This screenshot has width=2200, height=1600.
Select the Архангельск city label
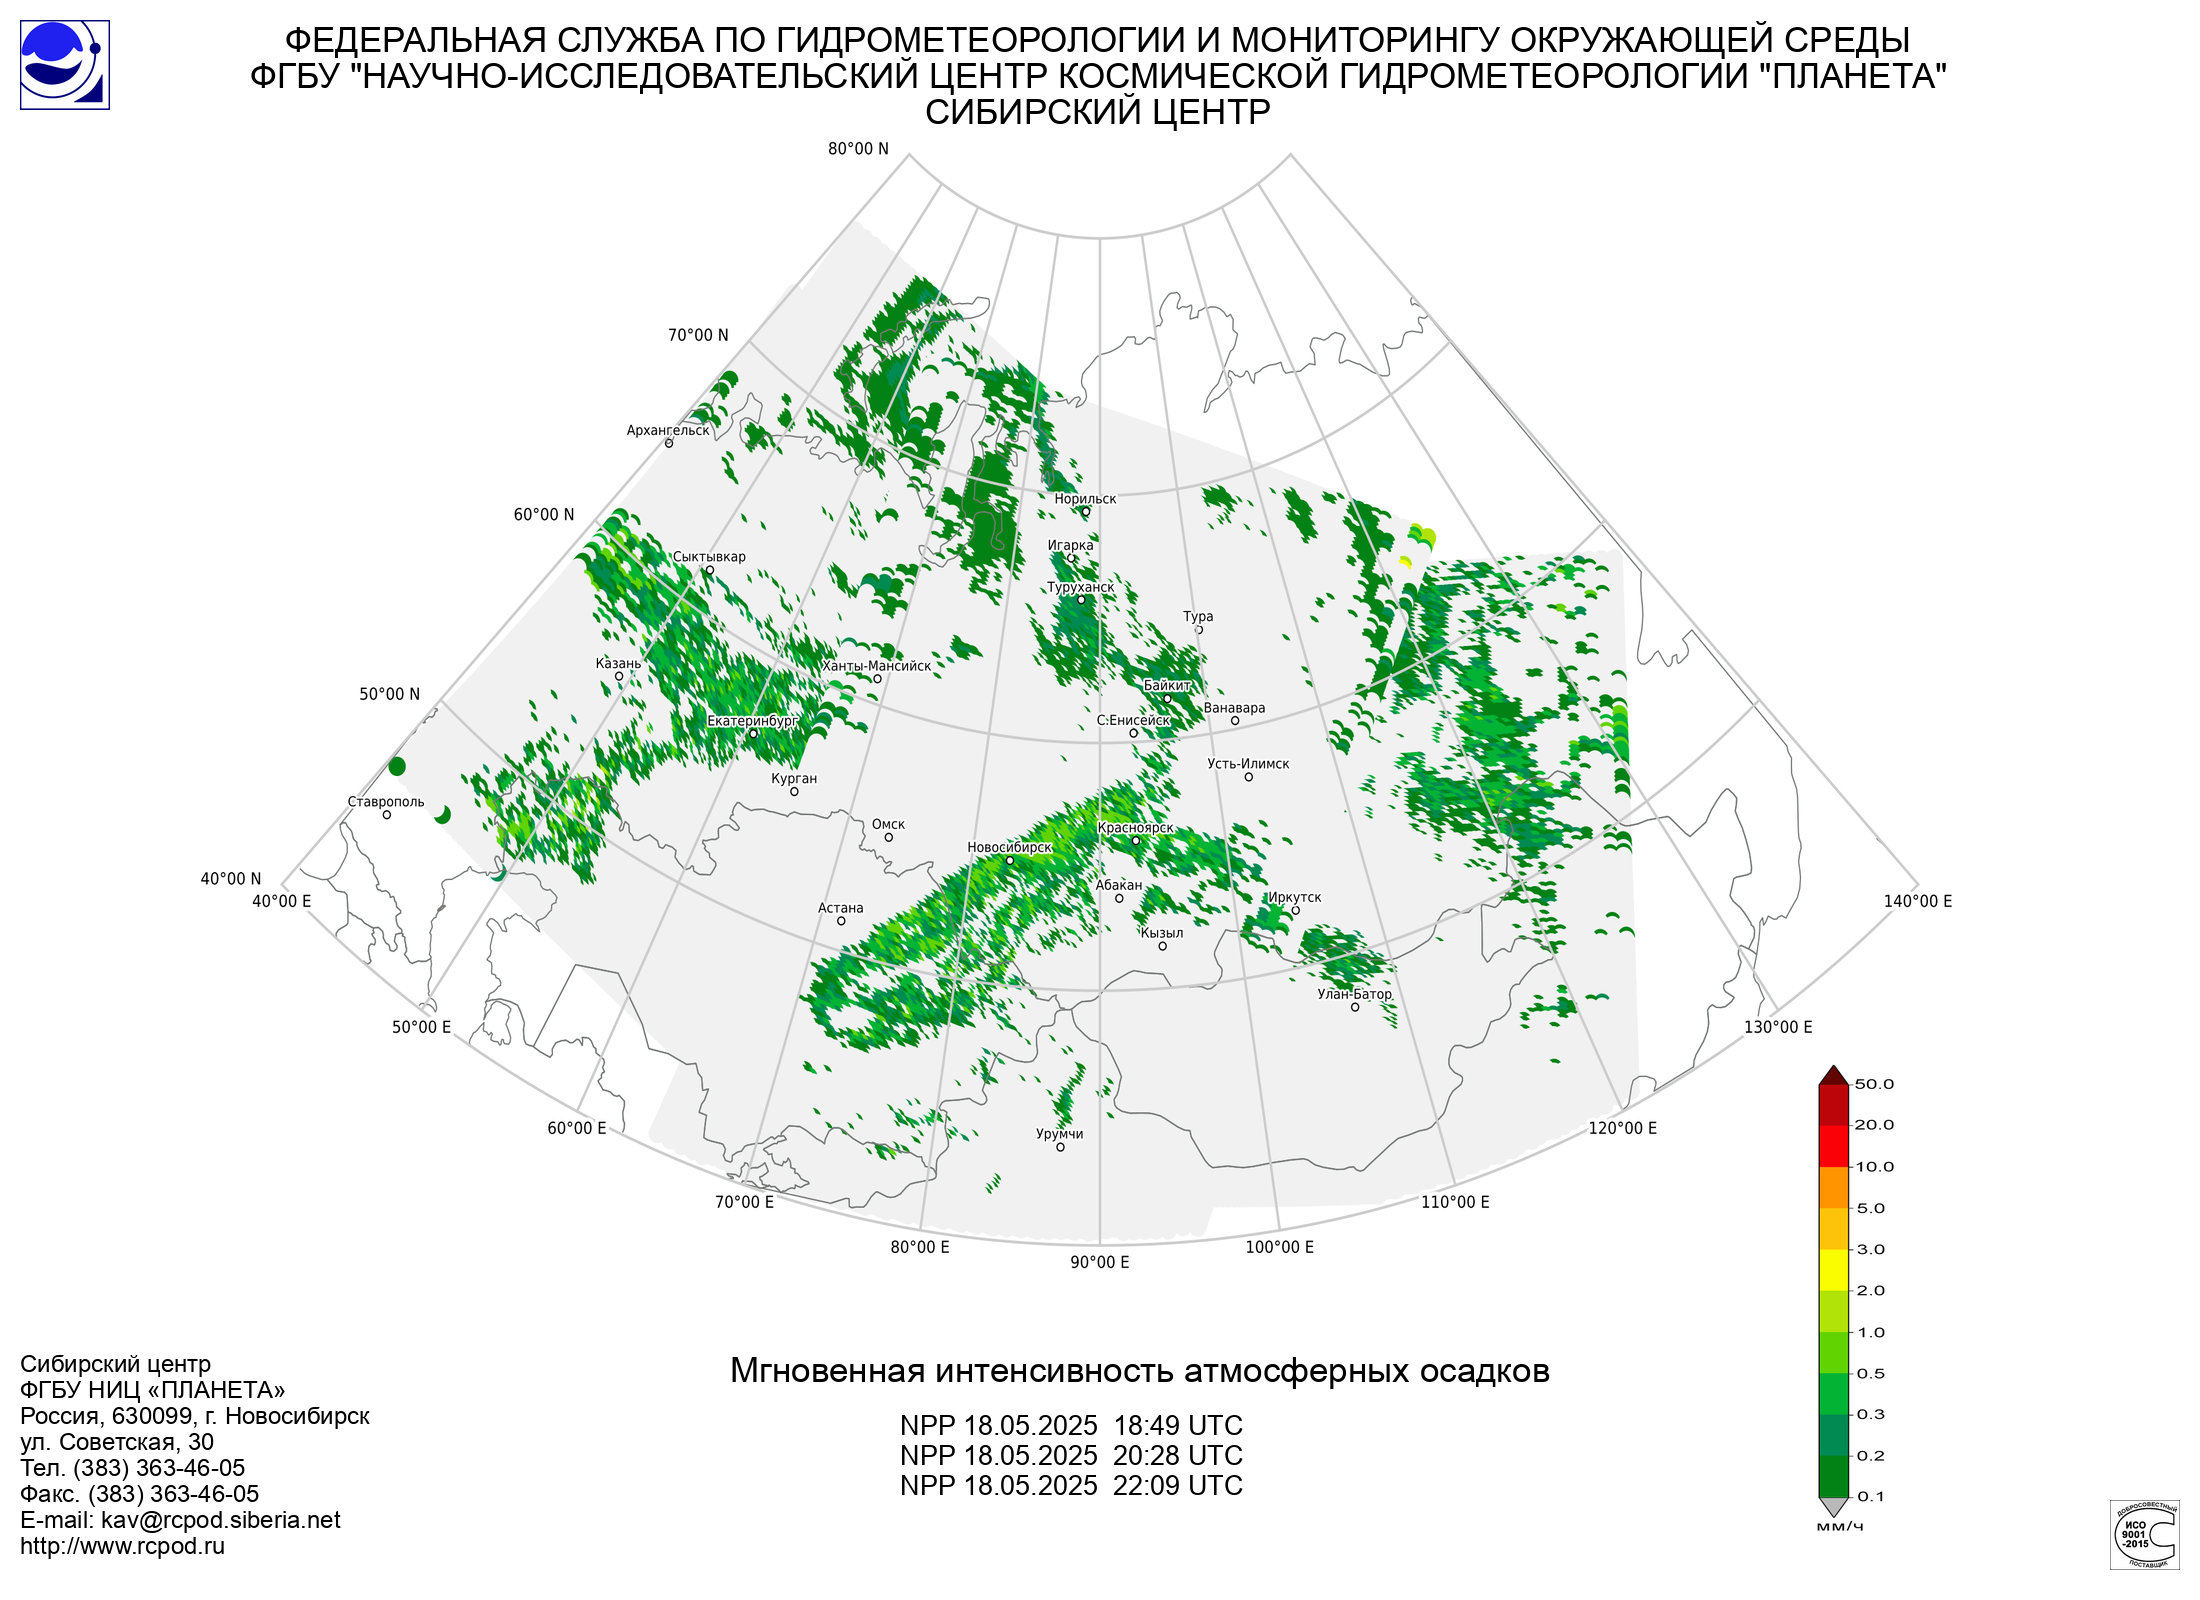click(668, 430)
